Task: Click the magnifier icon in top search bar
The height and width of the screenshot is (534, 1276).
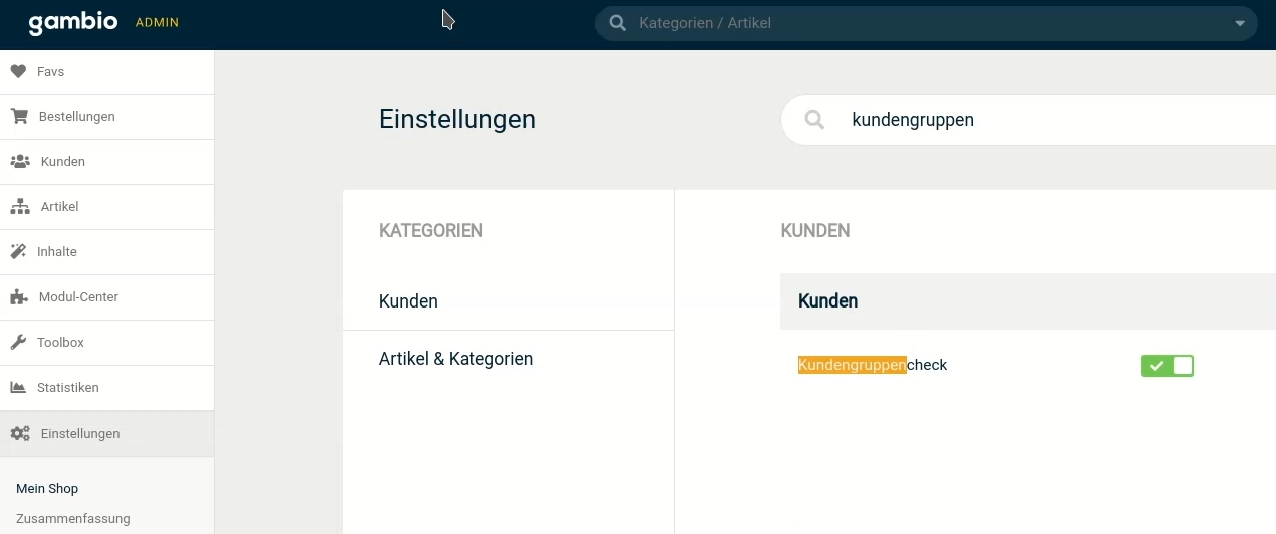Action: (x=618, y=23)
